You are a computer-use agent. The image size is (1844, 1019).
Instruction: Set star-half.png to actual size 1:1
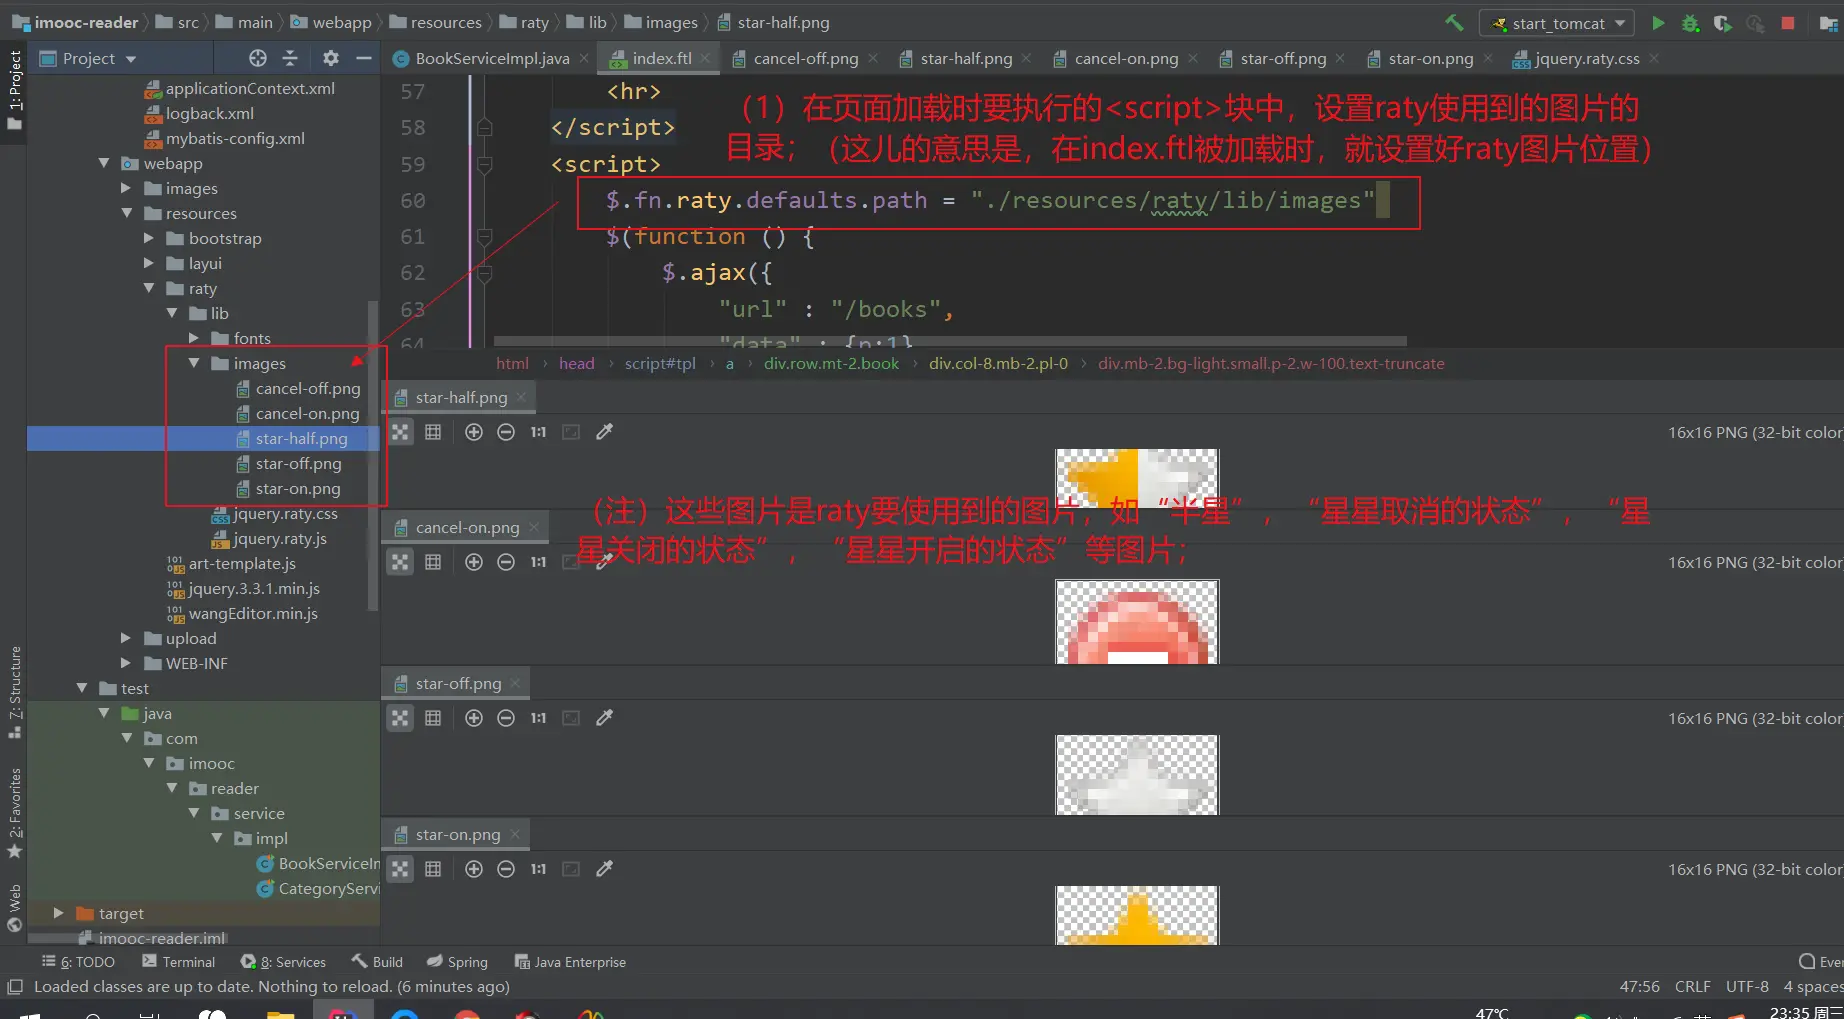tap(538, 432)
